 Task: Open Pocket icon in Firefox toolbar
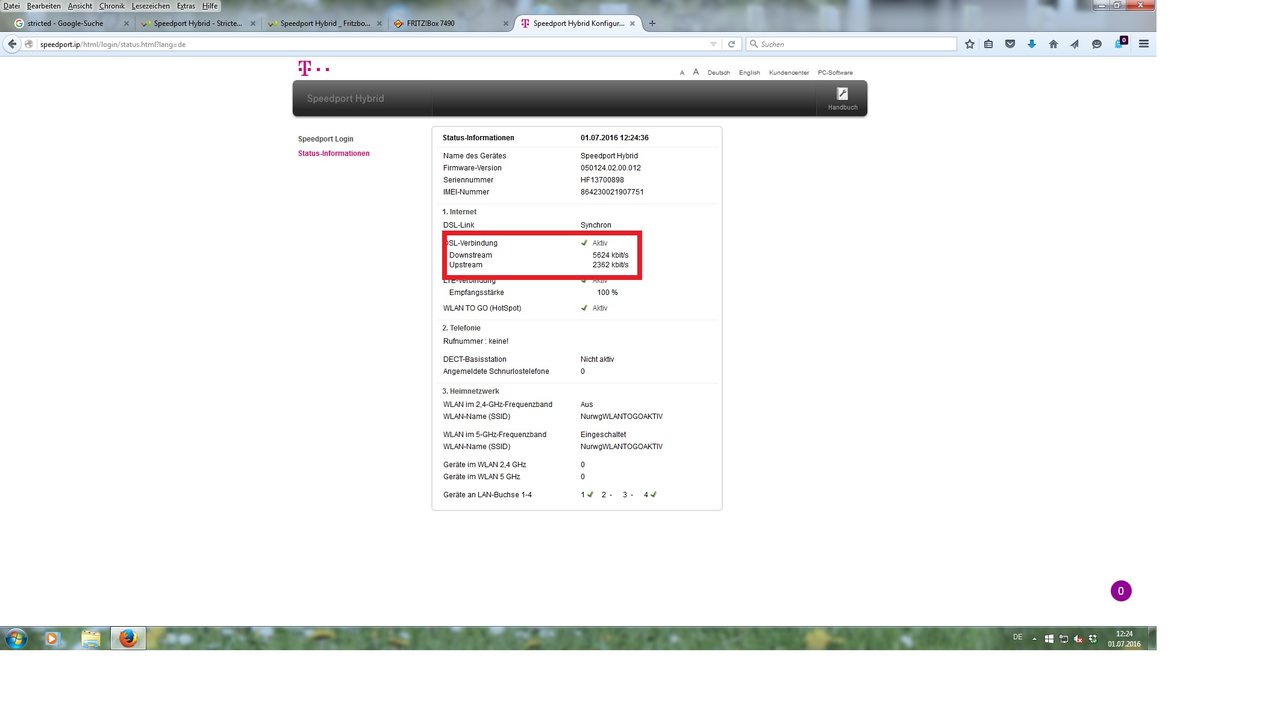(1010, 44)
